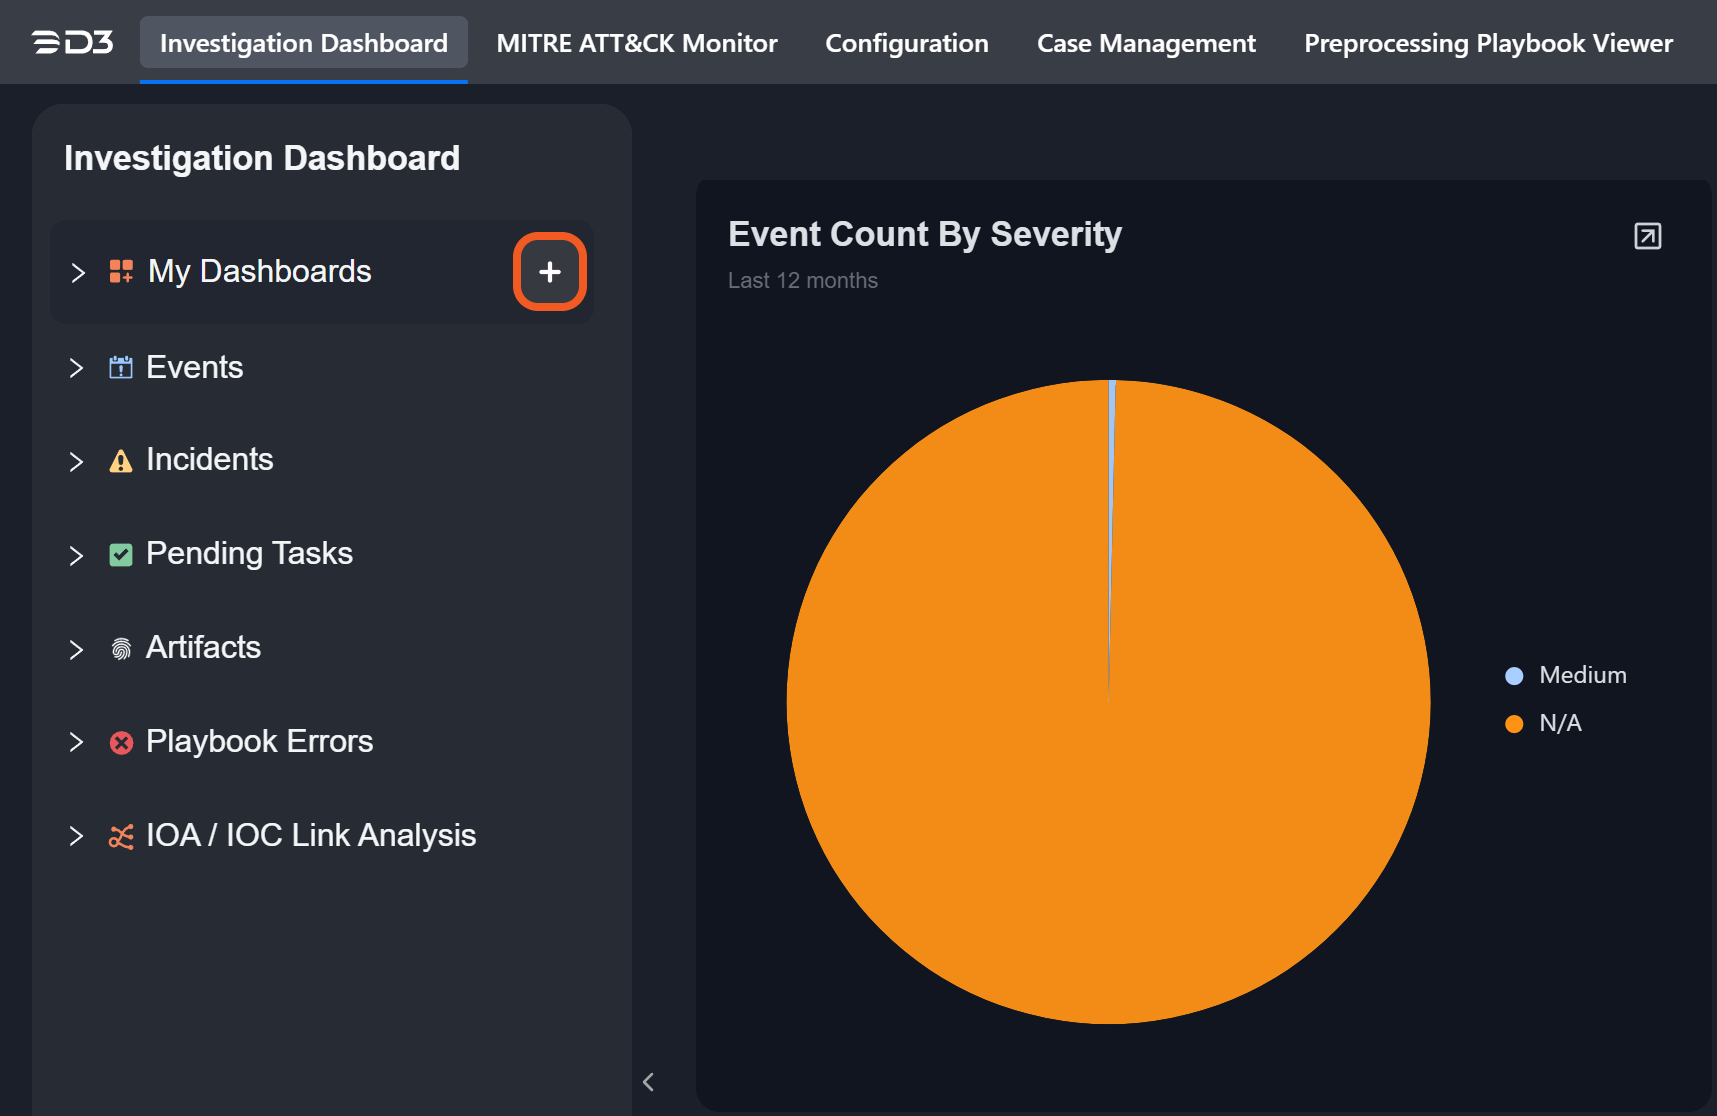Expand the My Dashboards tree chevron
The height and width of the screenshot is (1116, 1717).
click(x=78, y=273)
